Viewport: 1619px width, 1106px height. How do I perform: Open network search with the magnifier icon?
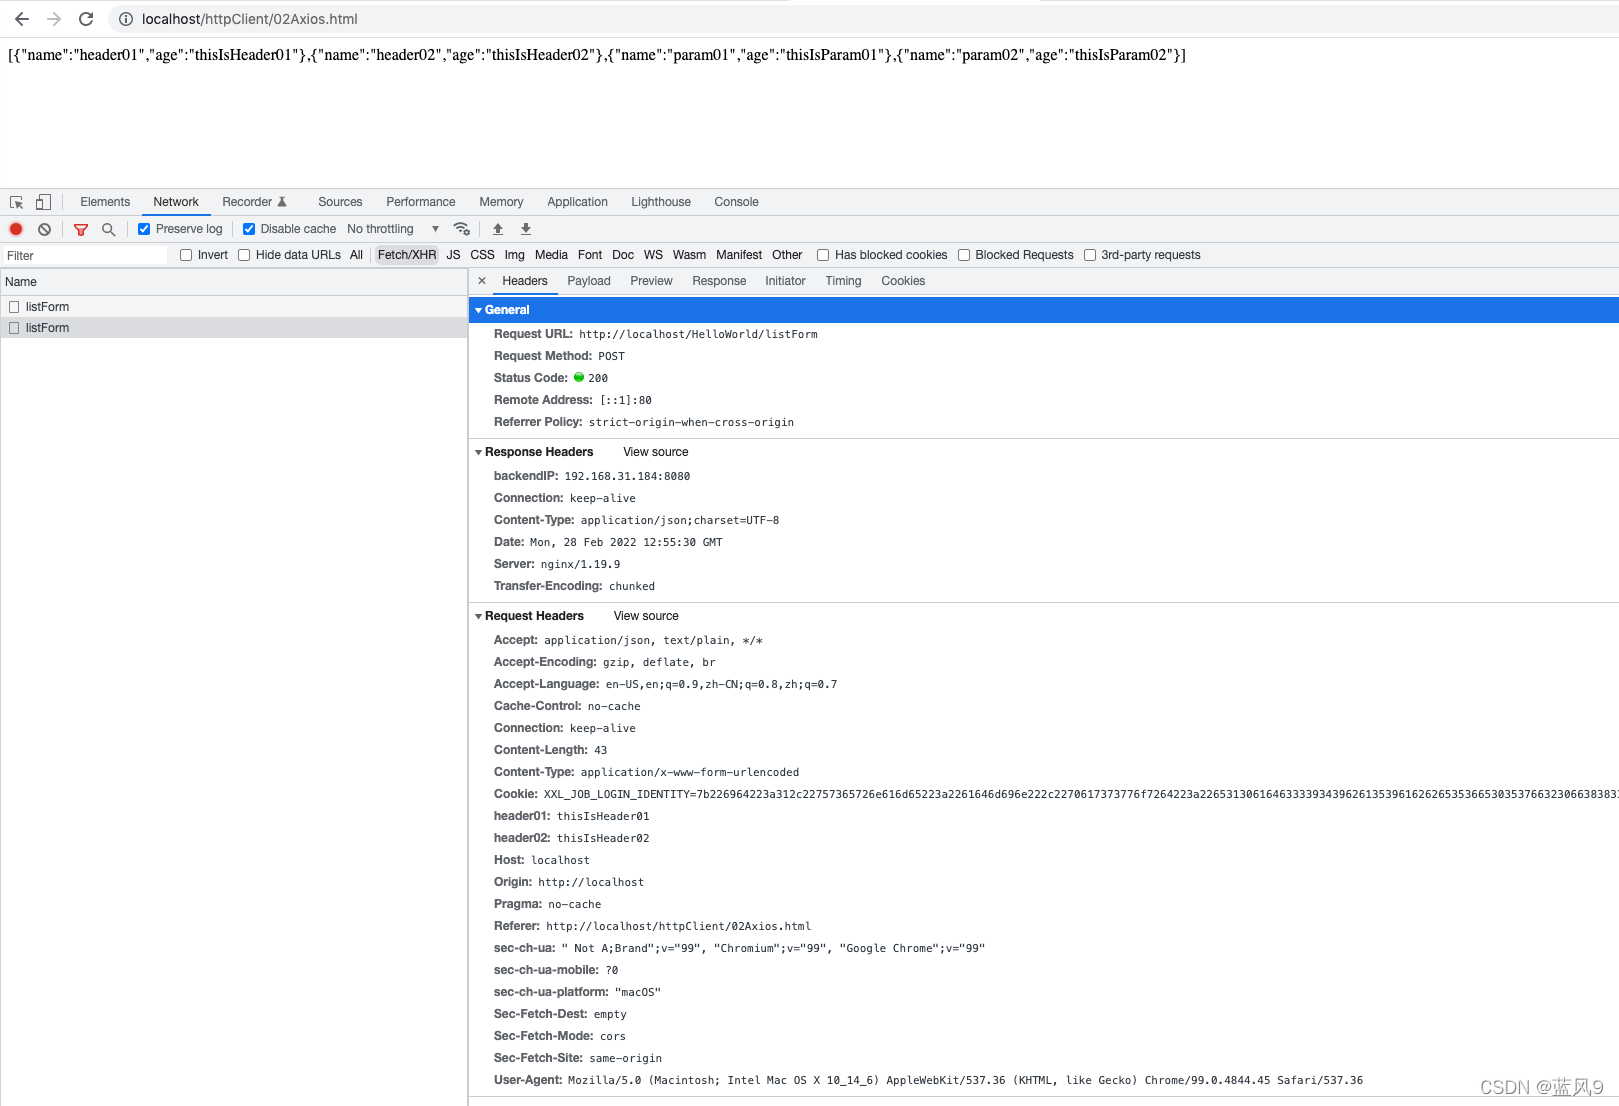[x=108, y=229]
